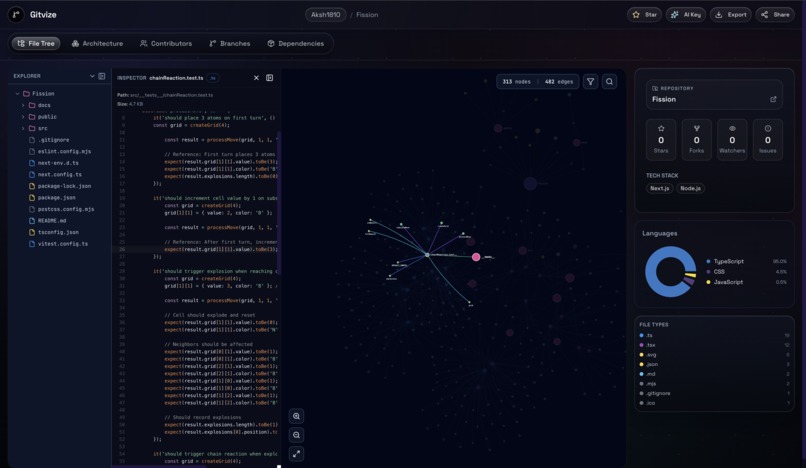Open the Architecture tab
806x468 pixels.
97,44
